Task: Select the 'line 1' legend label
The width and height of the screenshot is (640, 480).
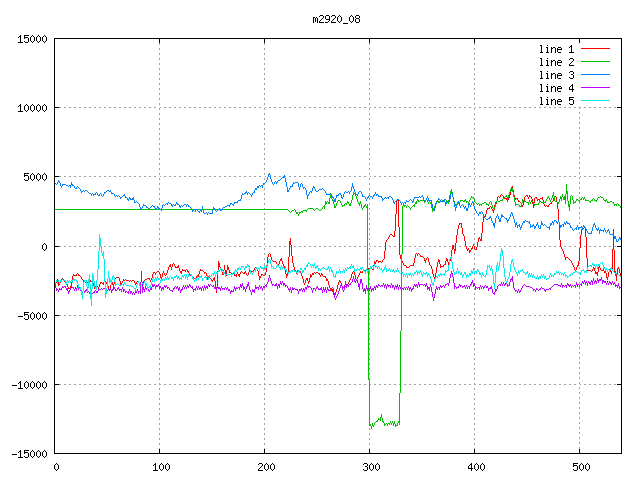Action: tap(557, 49)
